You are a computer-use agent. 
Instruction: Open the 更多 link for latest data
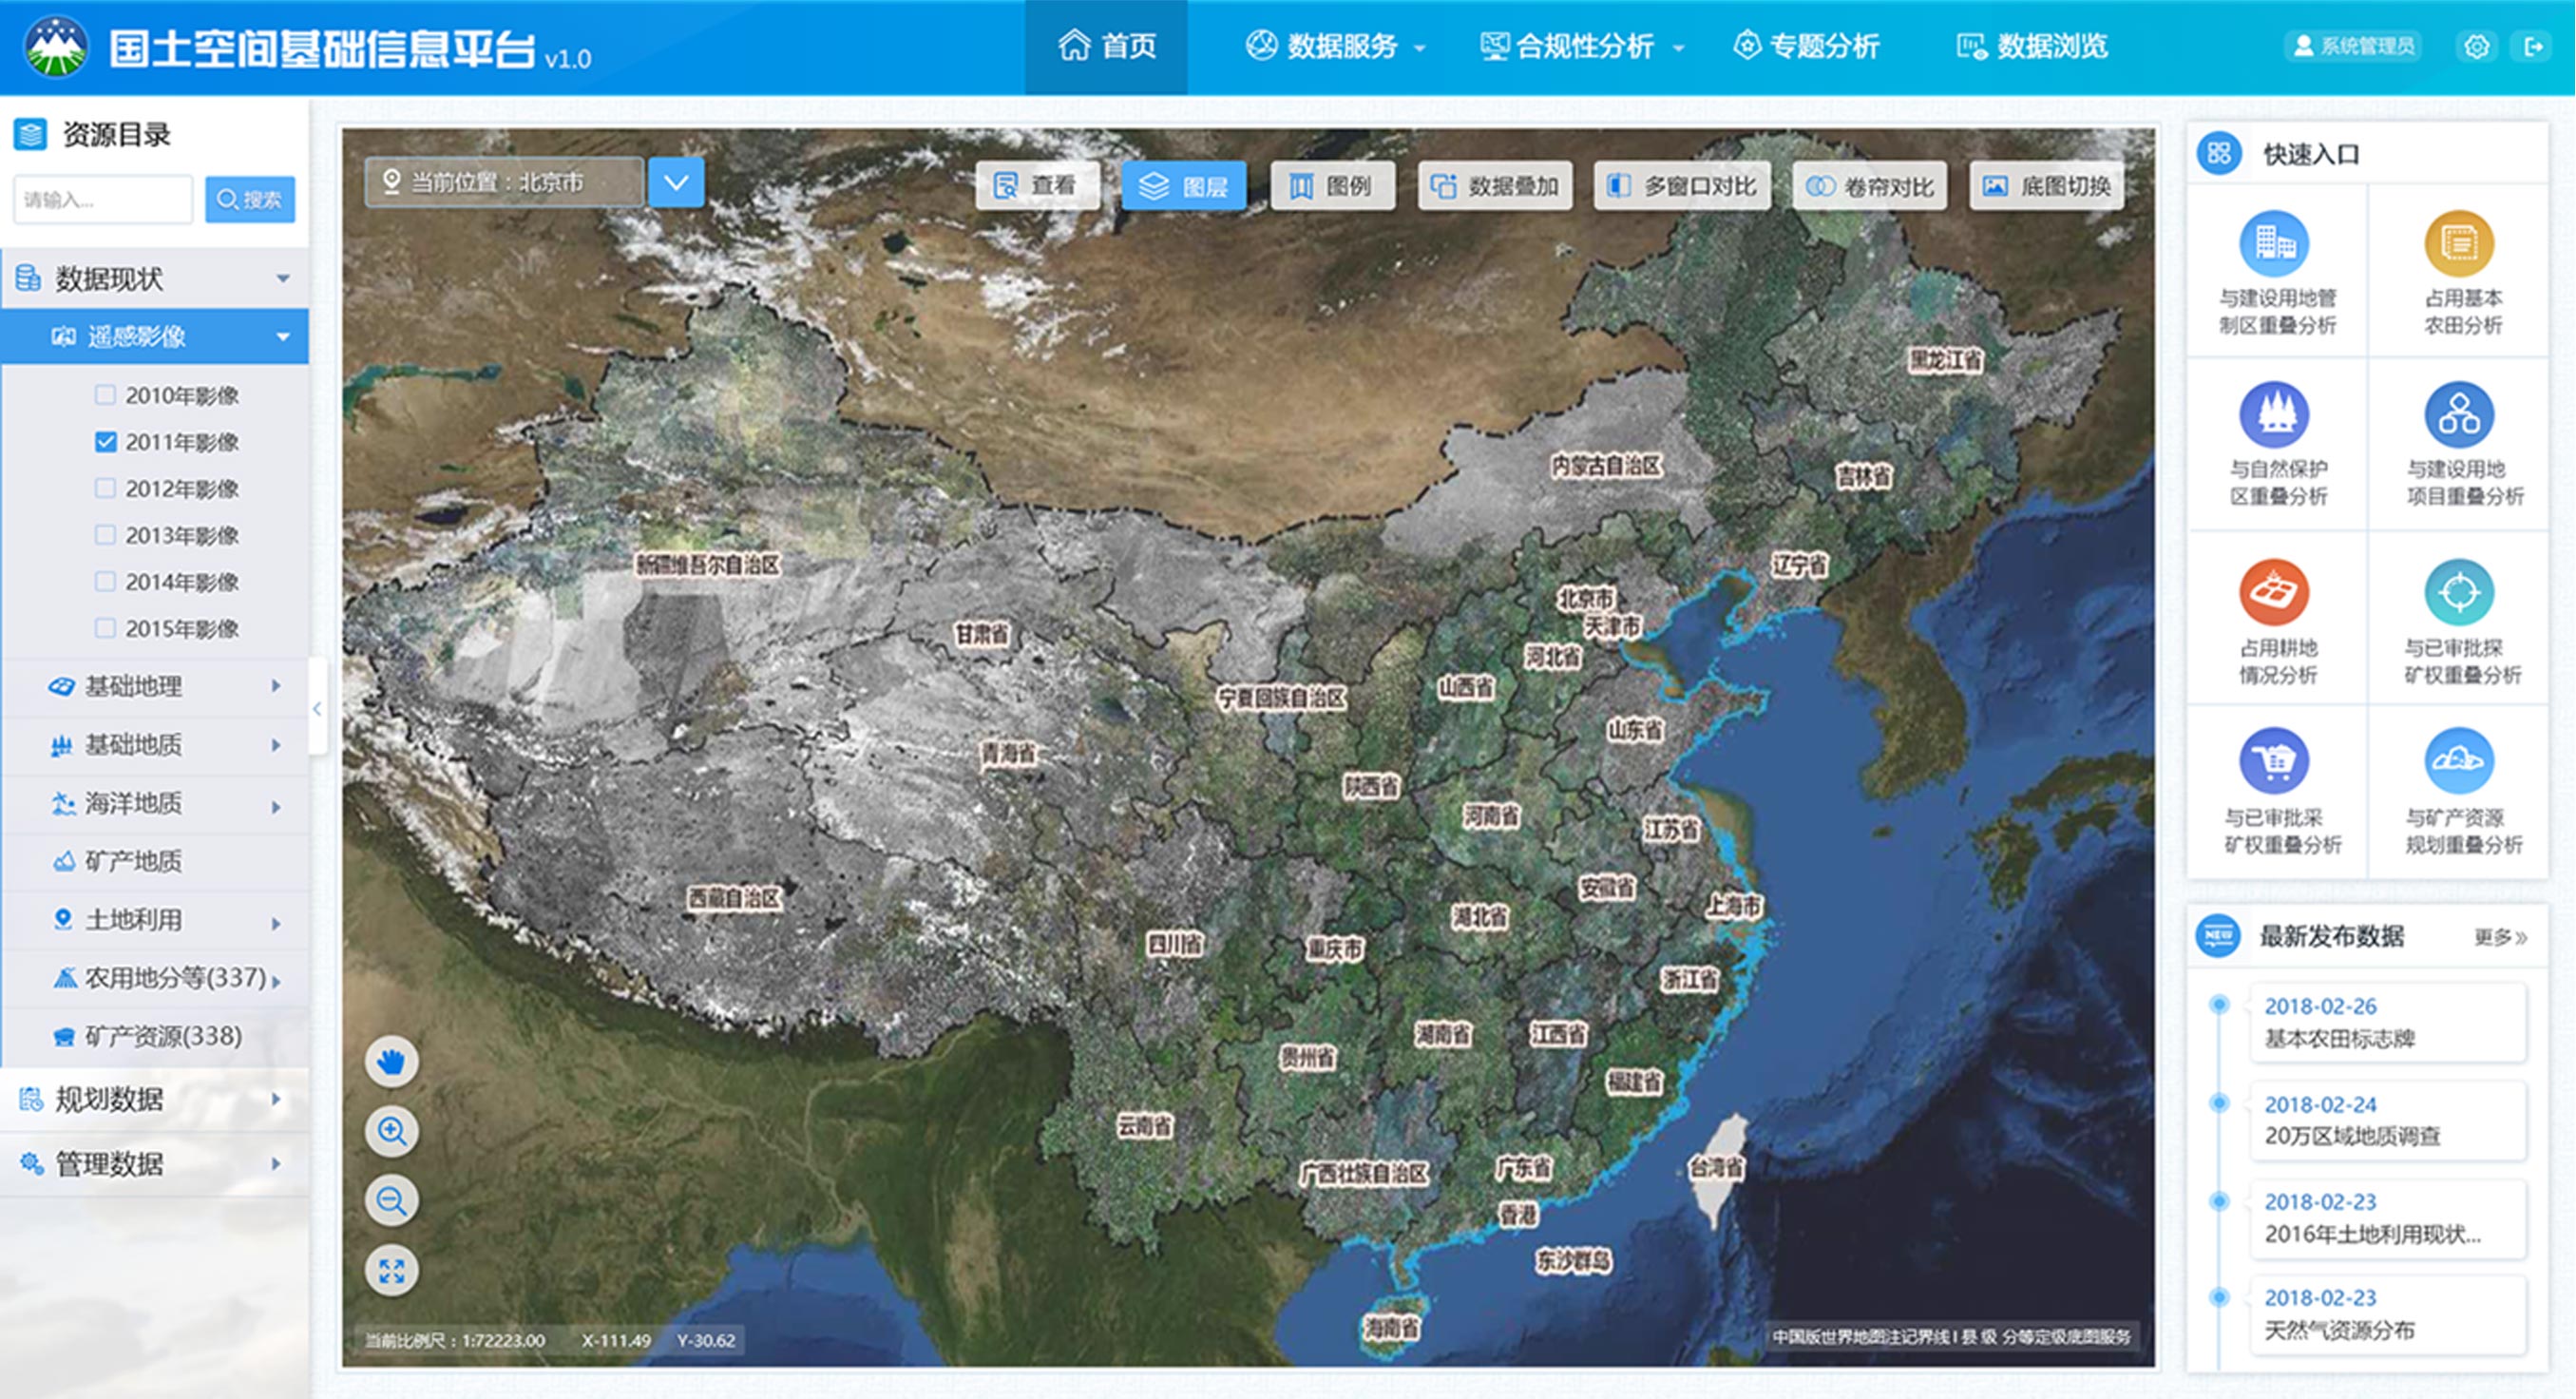tap(2500, 937)
